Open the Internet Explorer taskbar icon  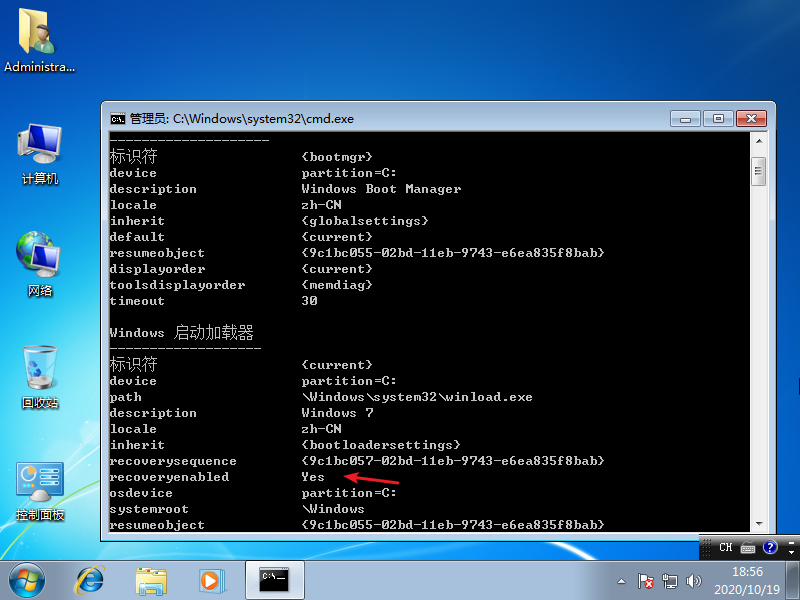91,579
